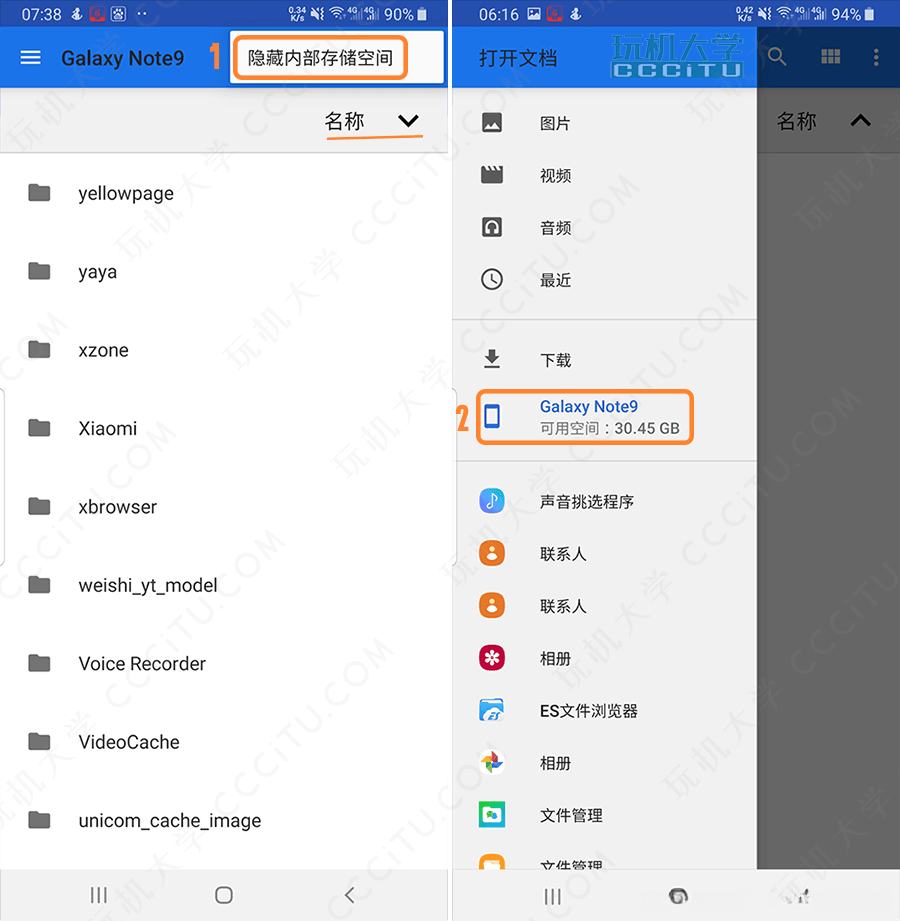900x921 pixels.
Task: Open the 音频 category icon
Action: (x=492, y=227)
